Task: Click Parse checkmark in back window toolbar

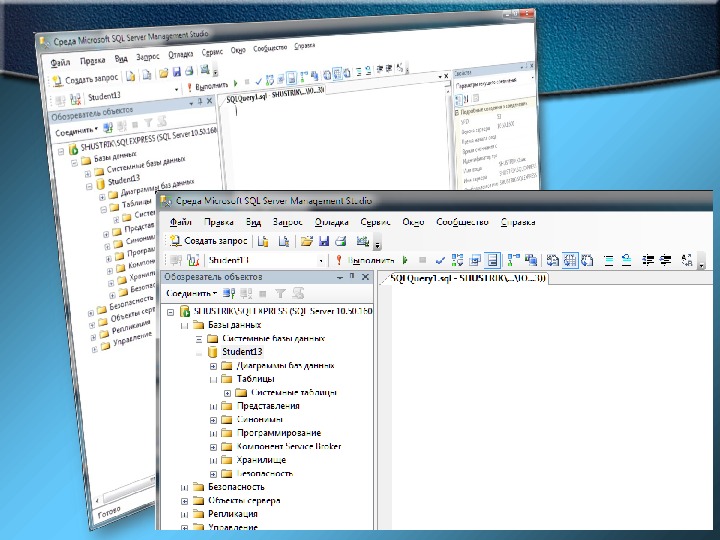Action: (x=258, y=81)
